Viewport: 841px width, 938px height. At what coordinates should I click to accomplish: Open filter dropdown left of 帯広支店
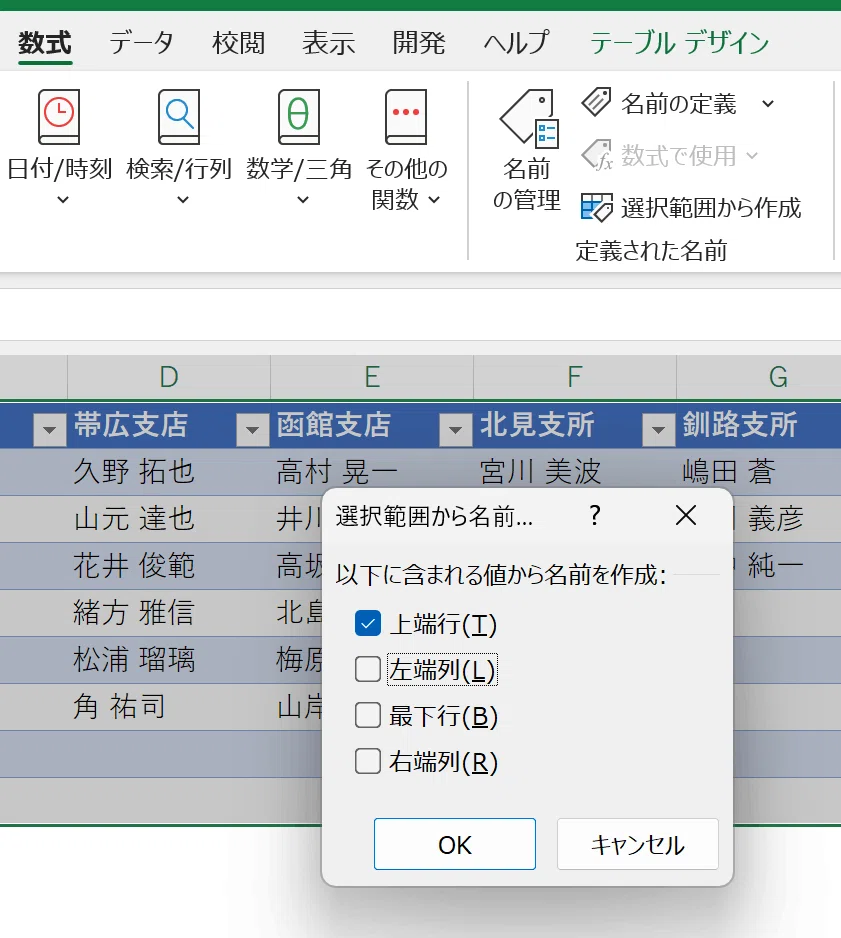50,430
